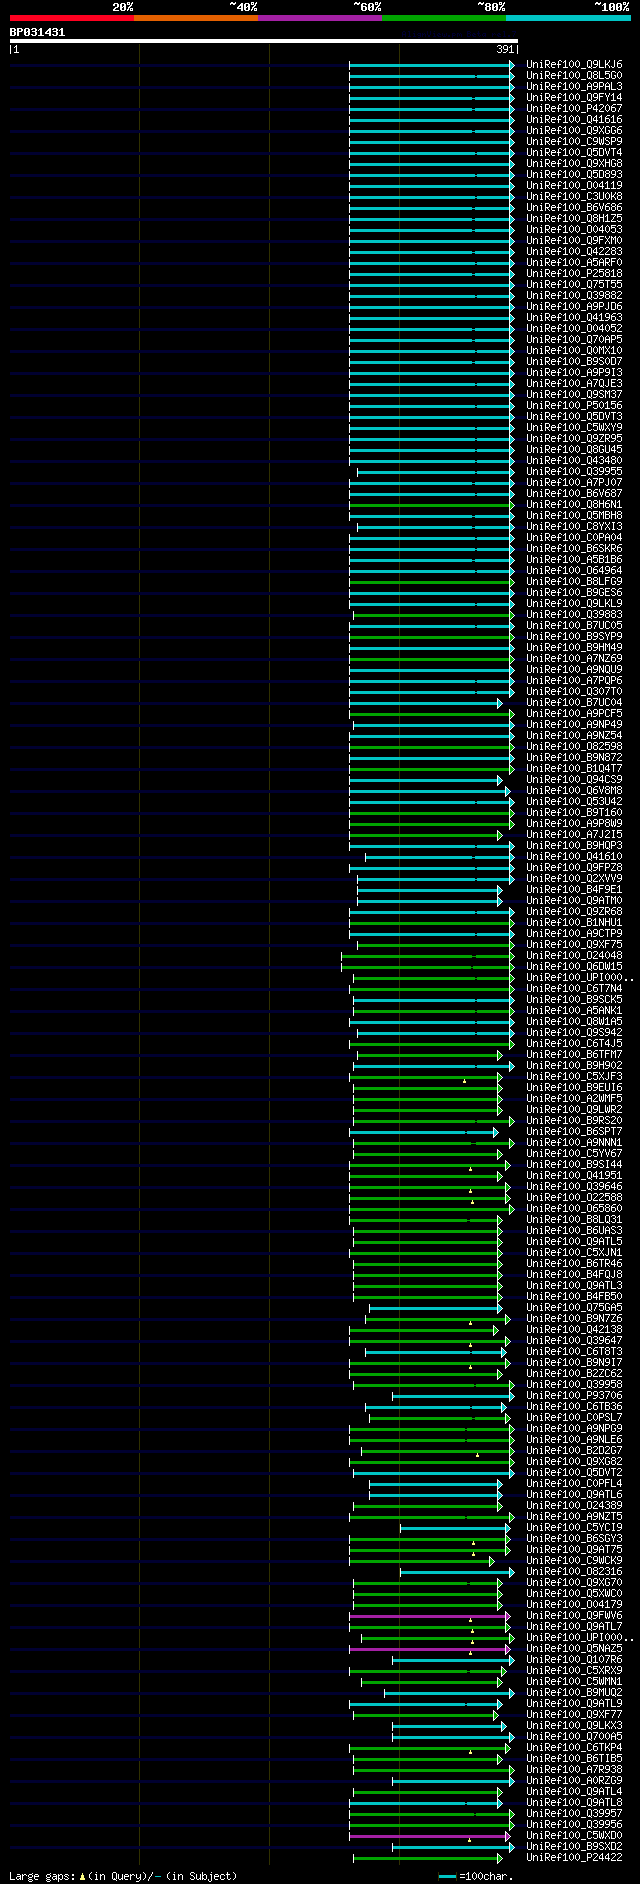
Task: Open hit UniRef100_Q9FY14
Action: coord(574,97)
